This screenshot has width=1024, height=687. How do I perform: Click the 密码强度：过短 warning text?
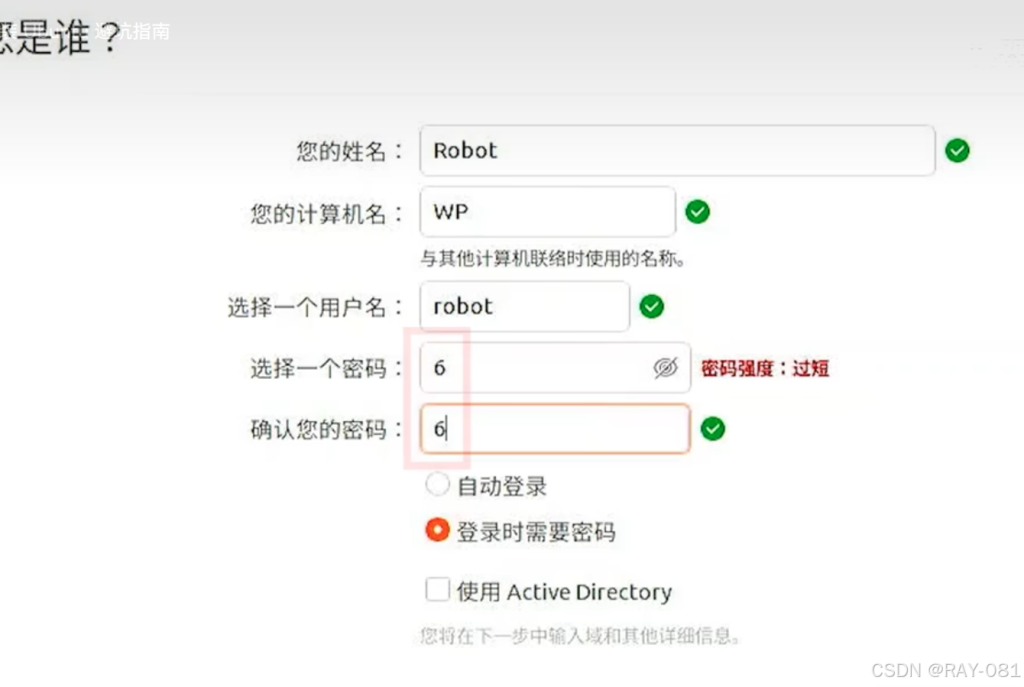(x=765, y=368)
